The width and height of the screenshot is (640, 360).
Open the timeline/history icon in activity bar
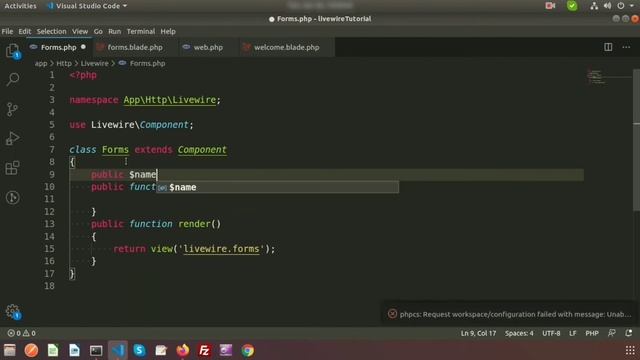click(x=13, y=198)
